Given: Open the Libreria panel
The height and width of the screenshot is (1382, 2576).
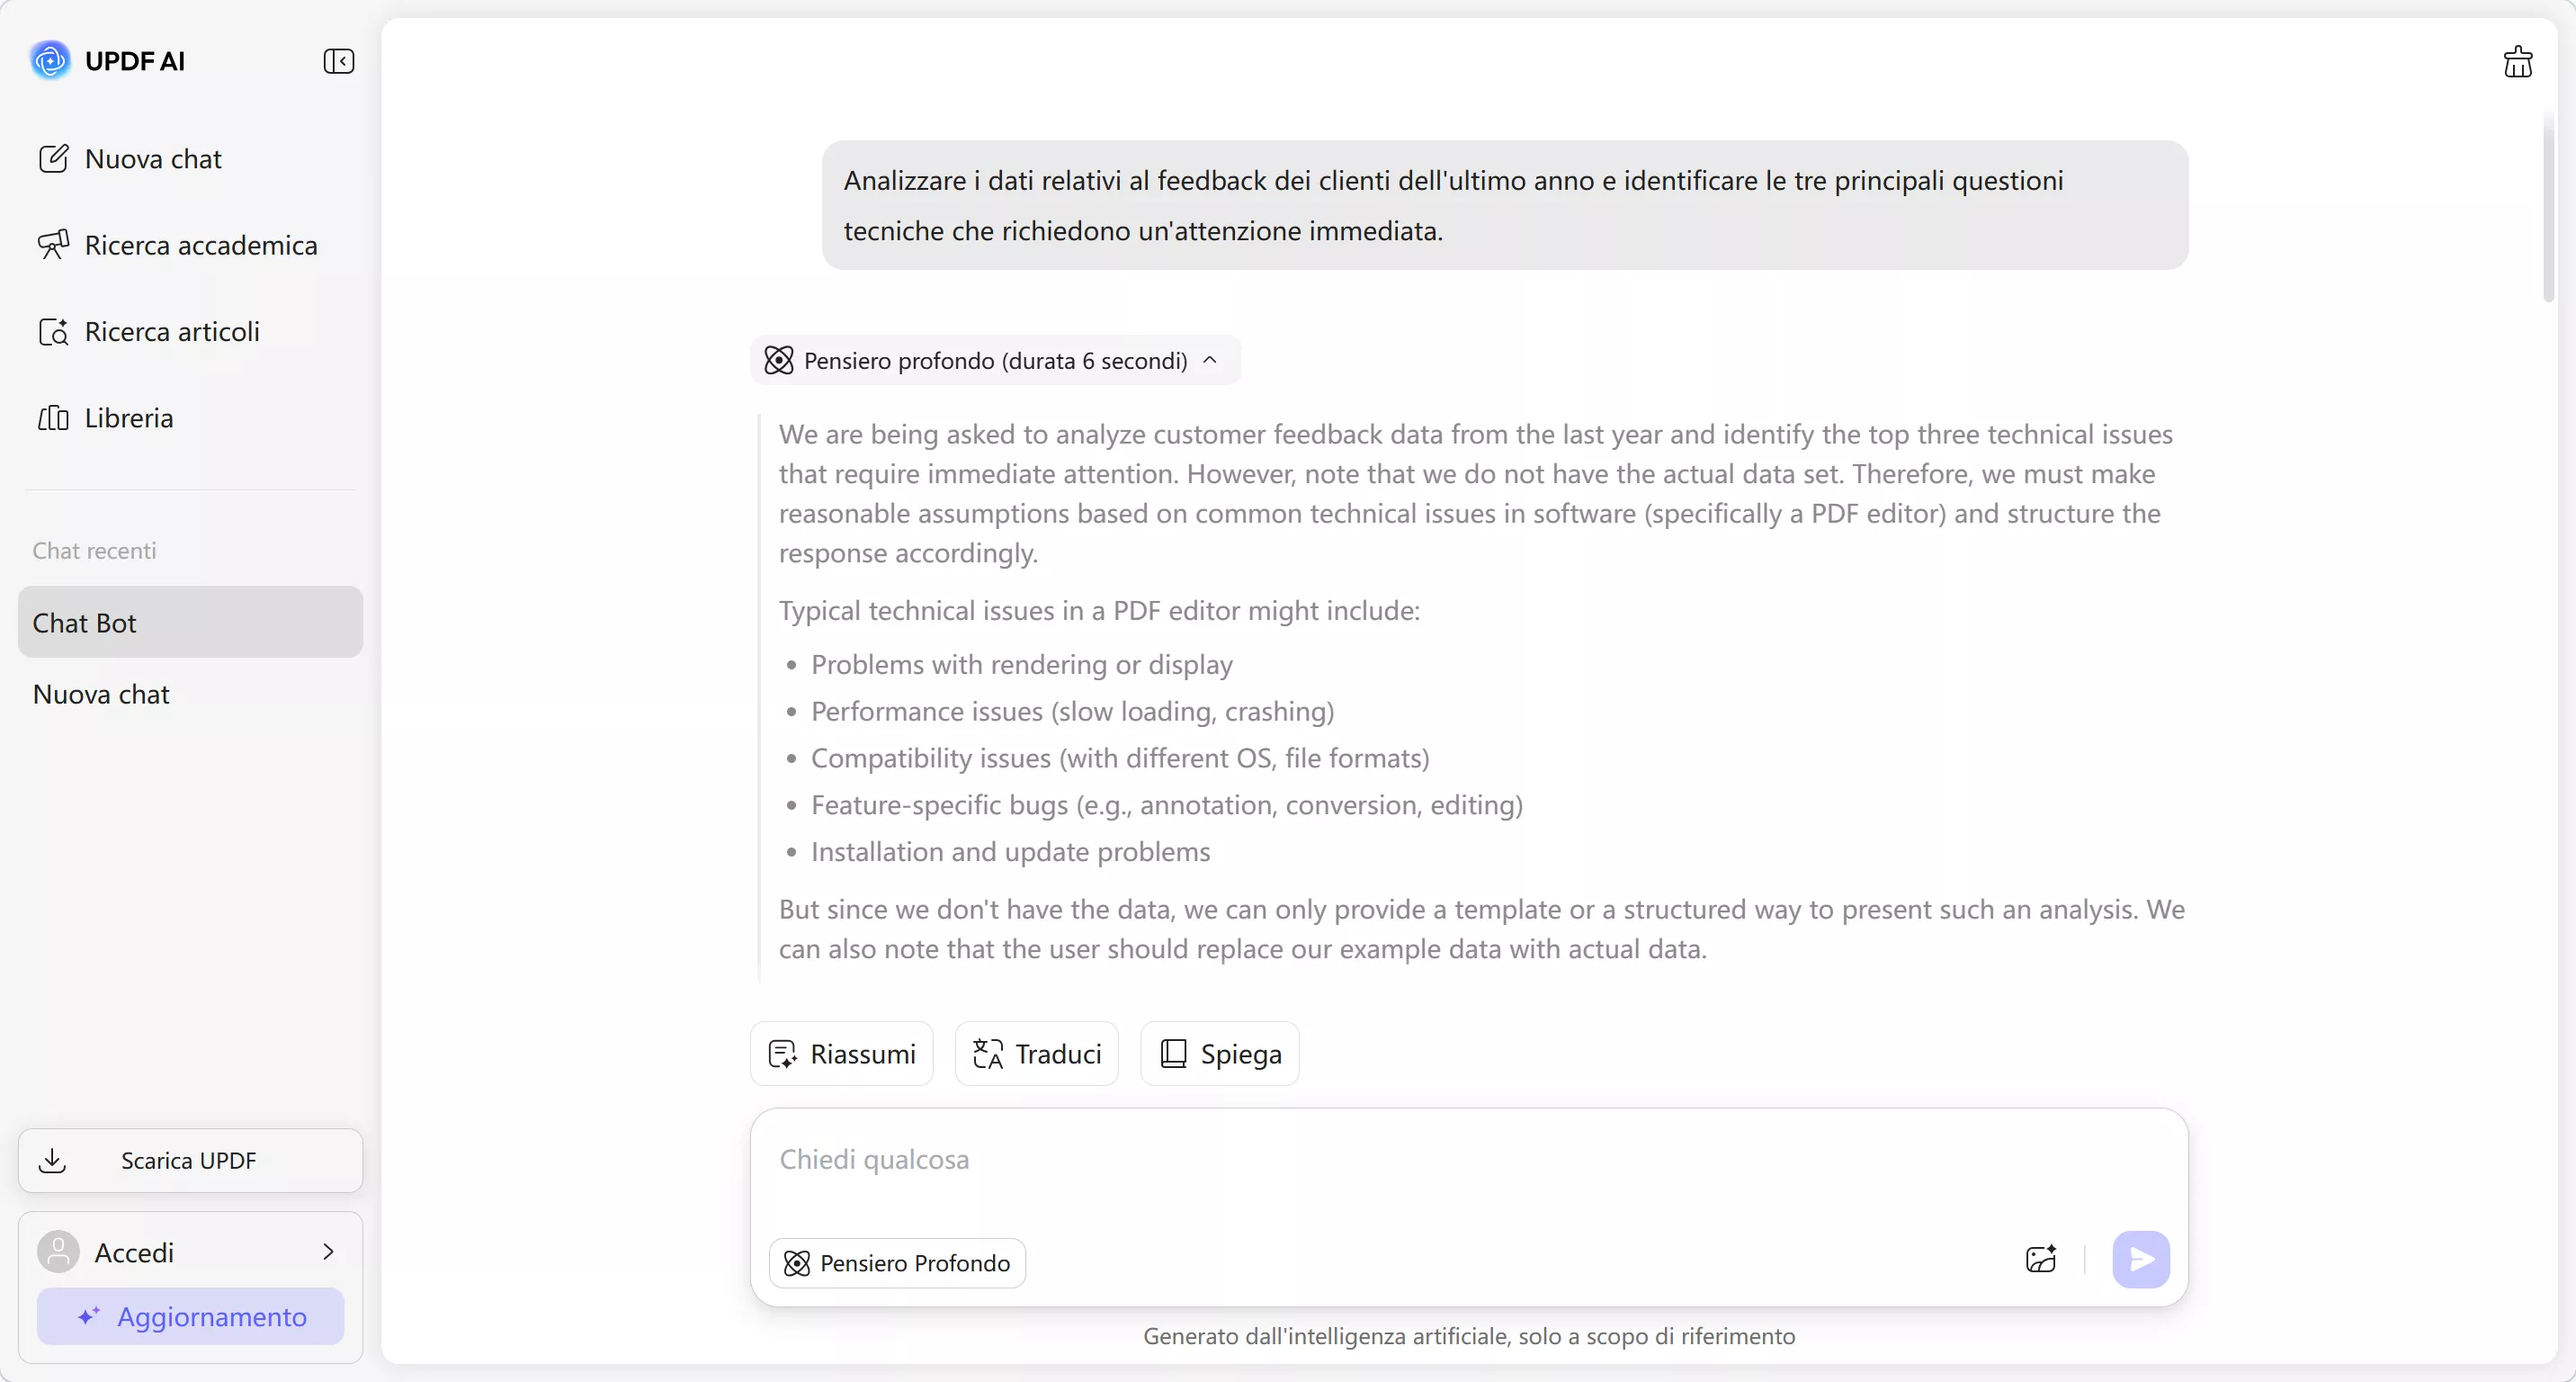Looking at the screenshot, I should tap(130, 418).
